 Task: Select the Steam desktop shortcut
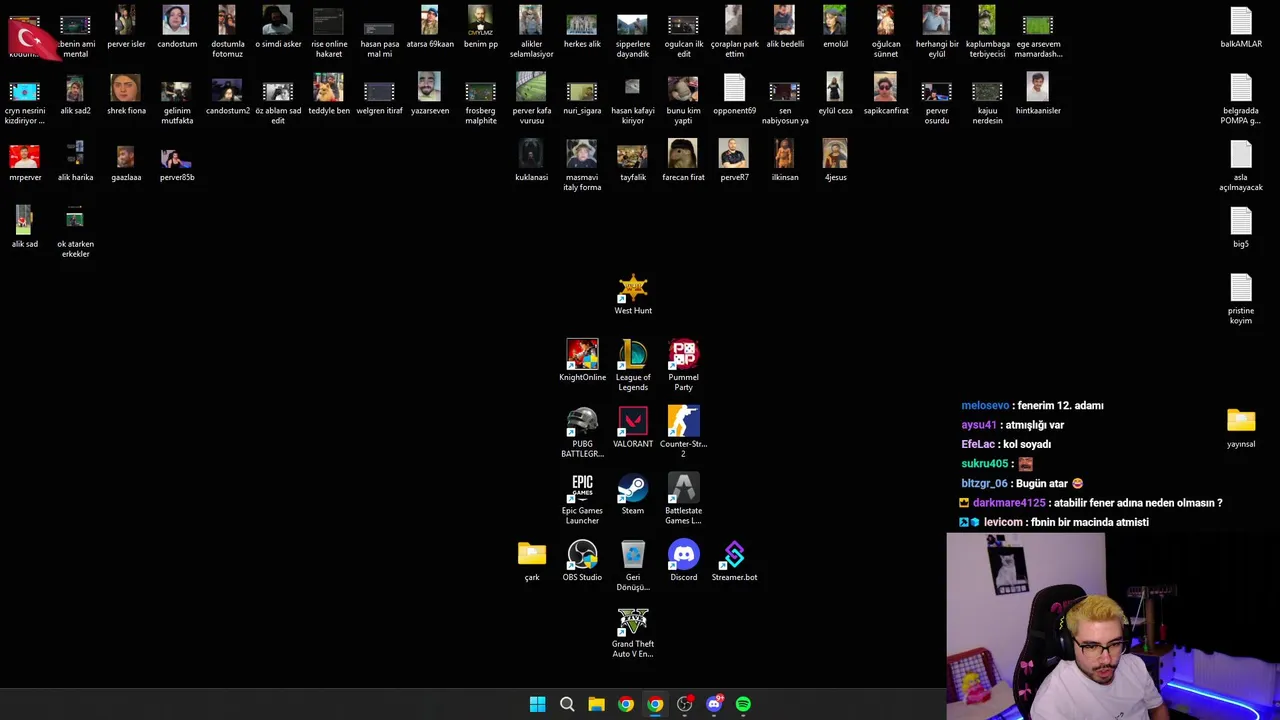(x=633, y=495)
